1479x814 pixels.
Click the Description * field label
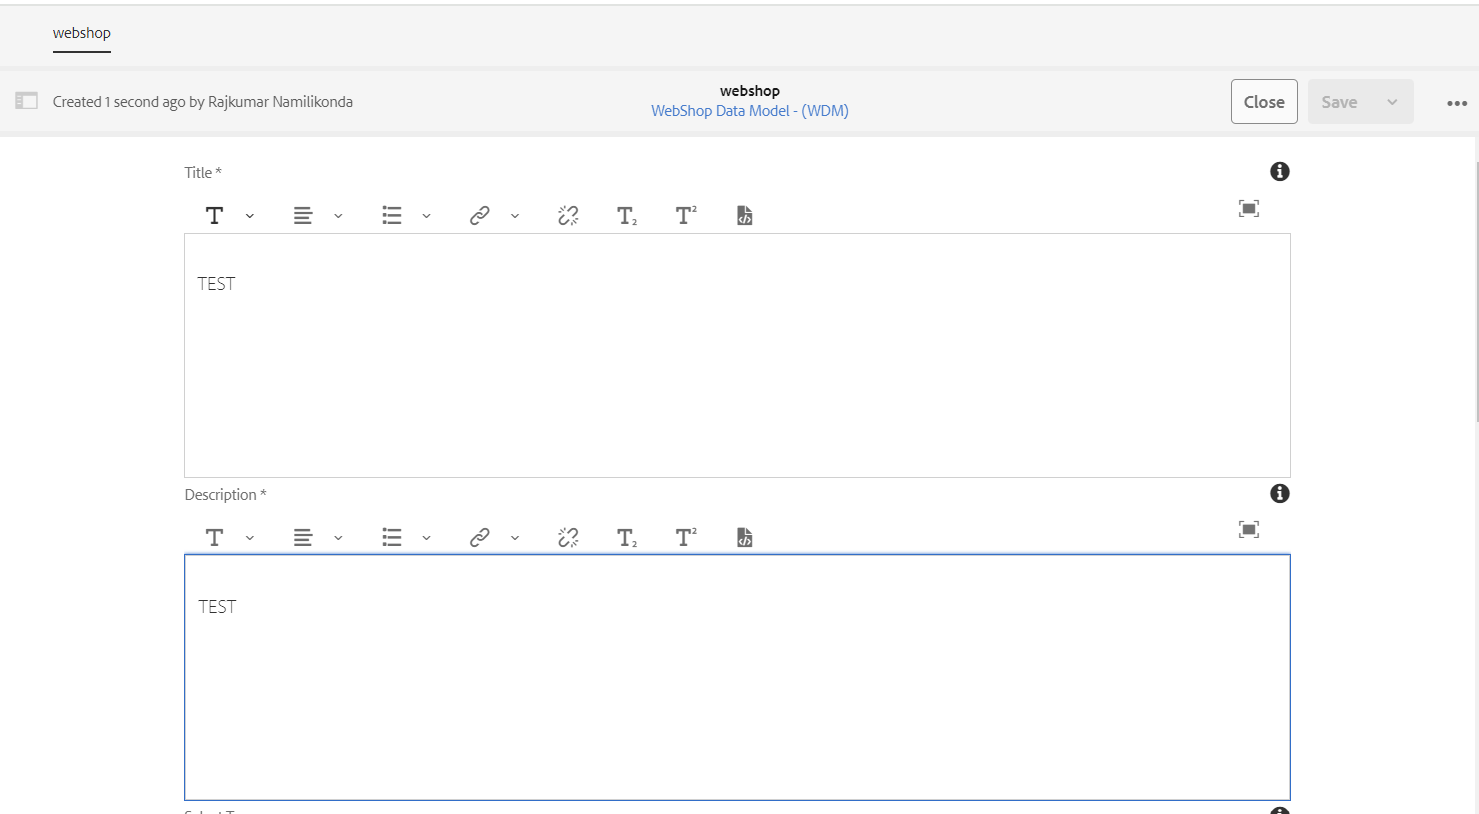[x=225, y=495]
